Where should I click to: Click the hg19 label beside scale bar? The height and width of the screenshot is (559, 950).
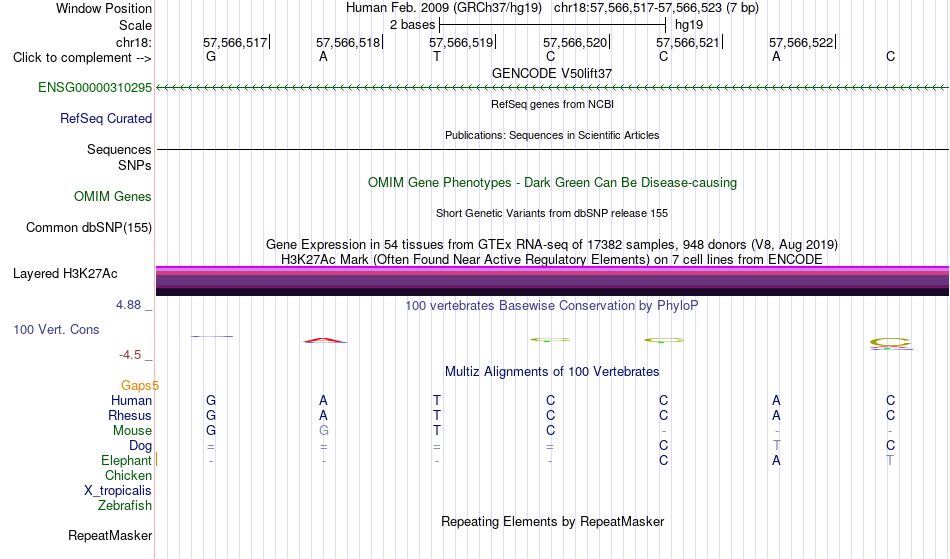point(689,25)
